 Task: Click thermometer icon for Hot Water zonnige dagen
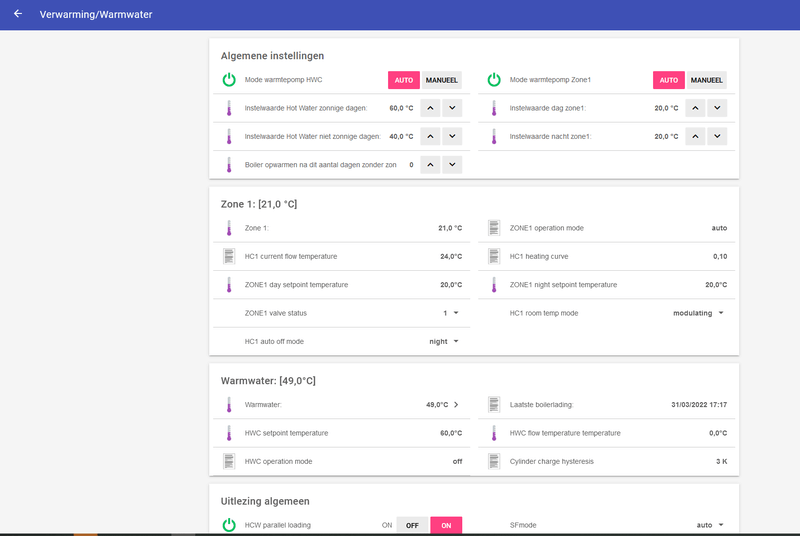pyautogui.click(x=229, y=108)
